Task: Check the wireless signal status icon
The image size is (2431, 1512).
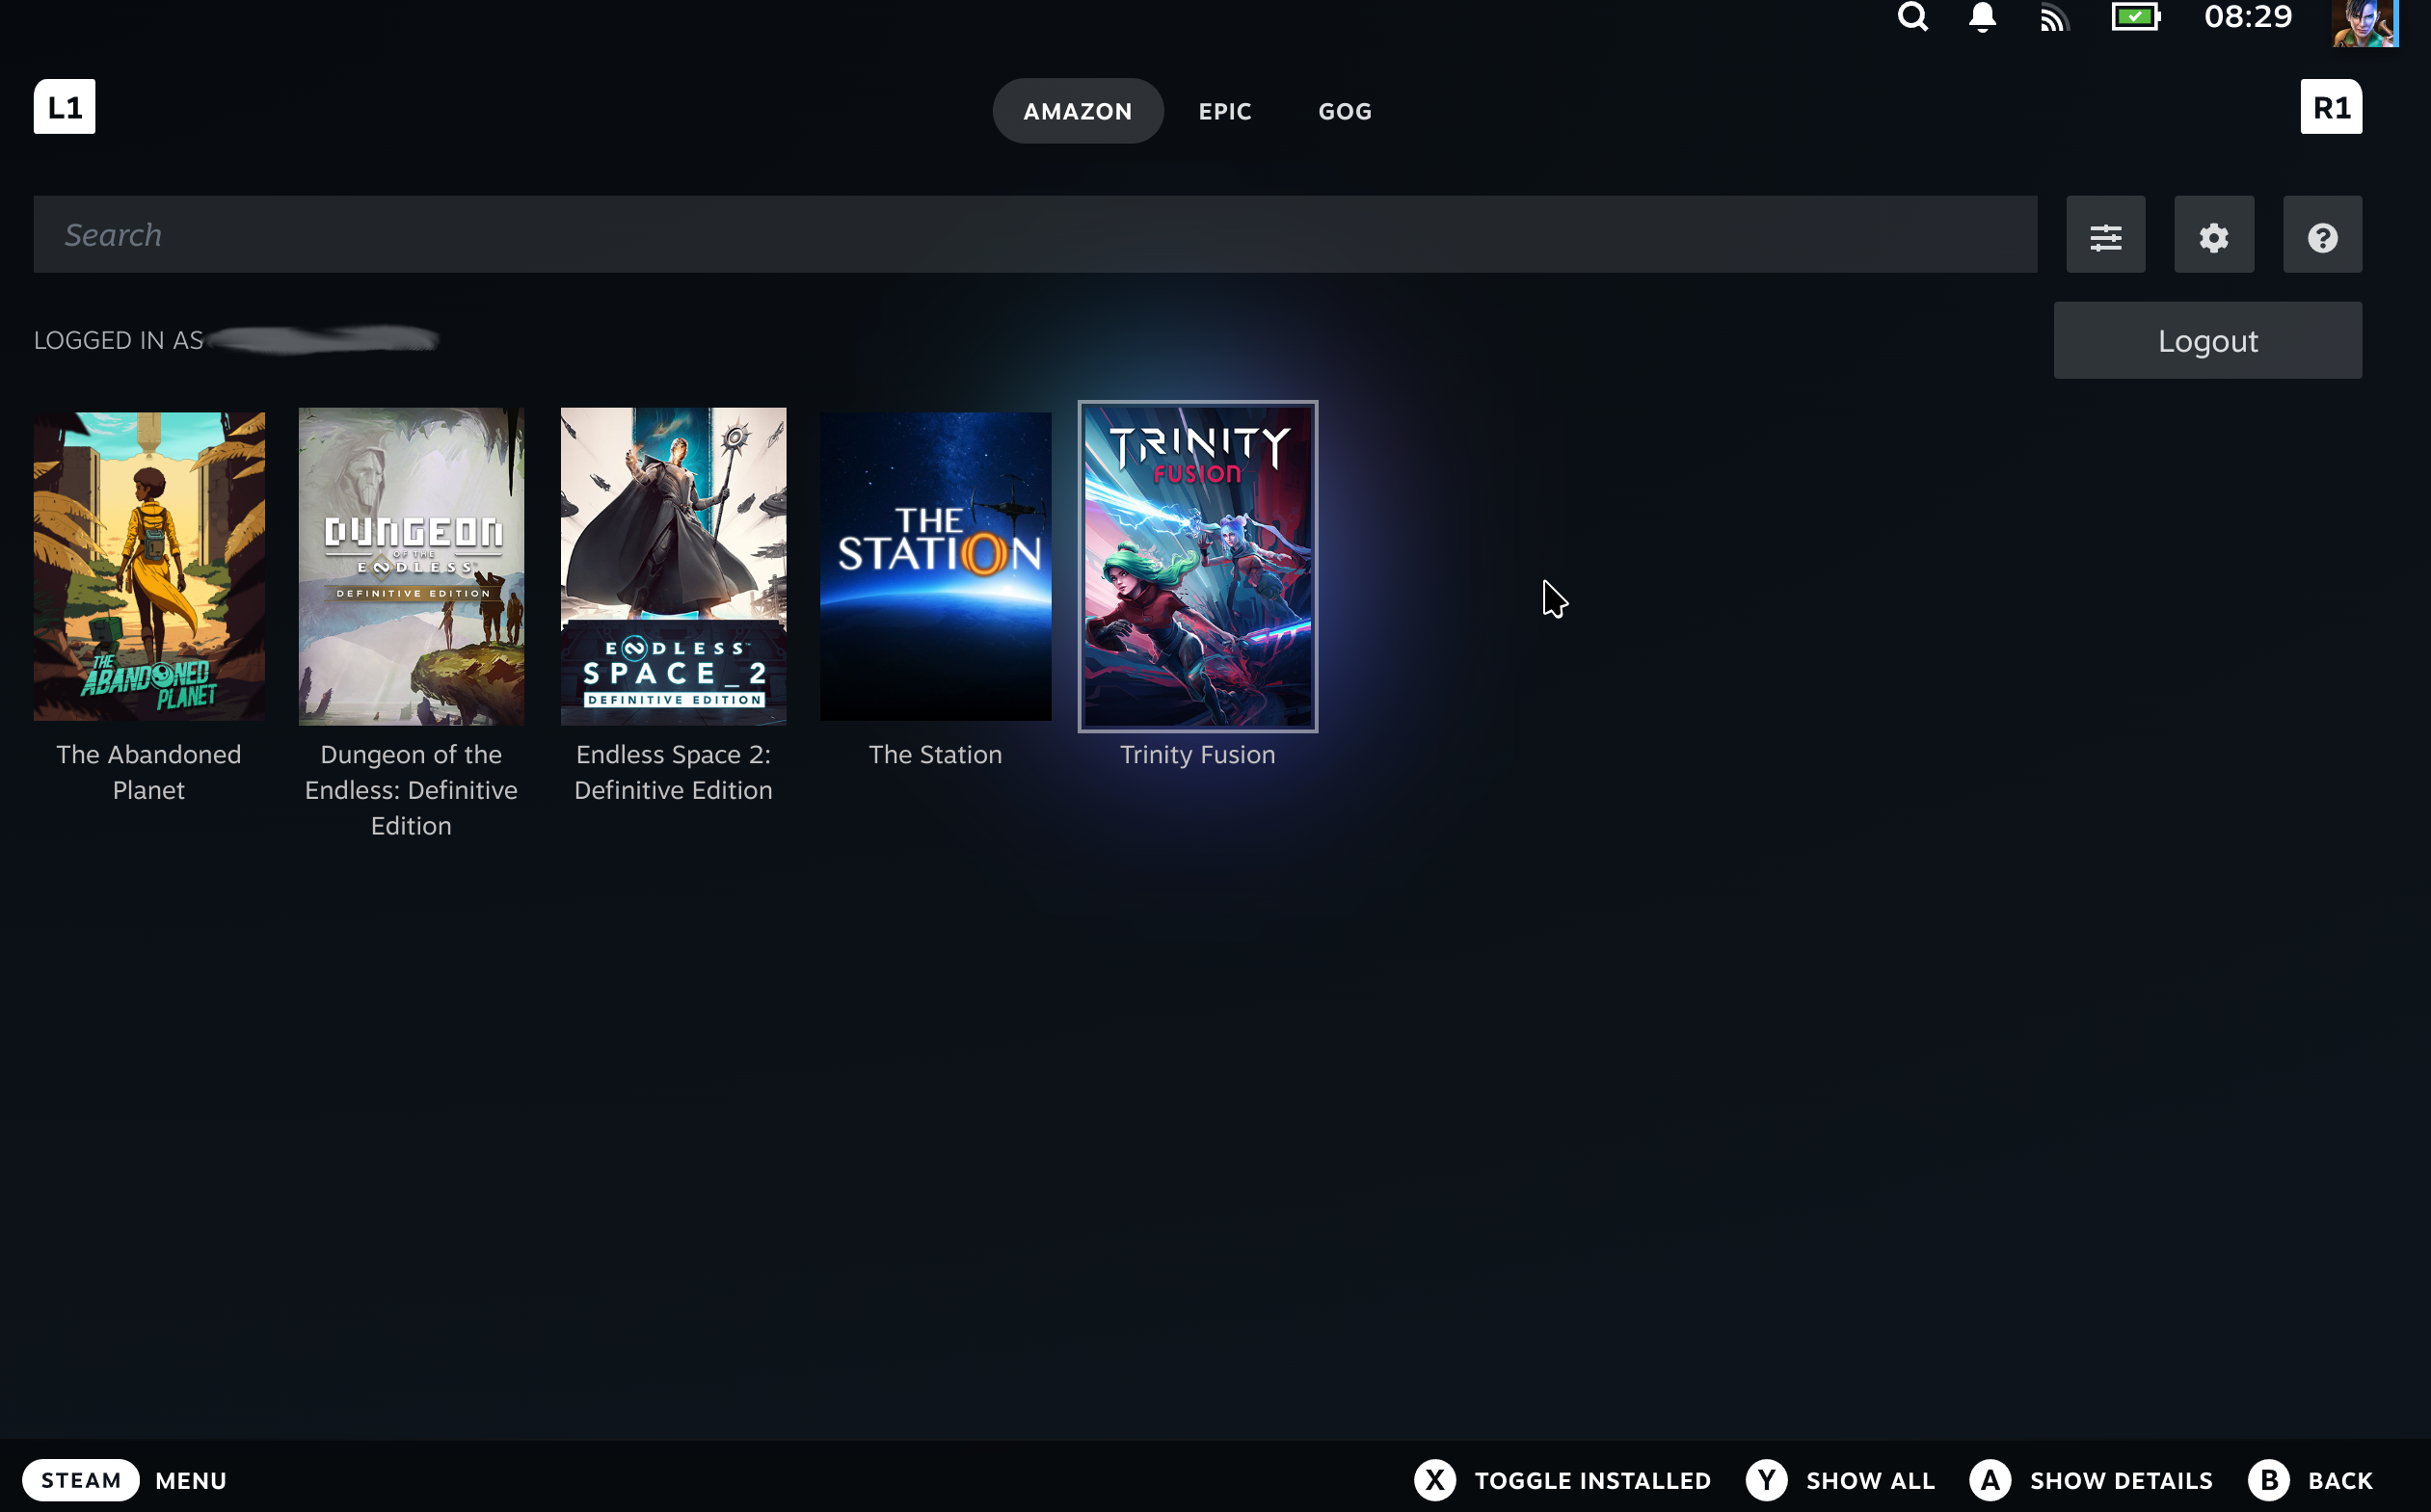Action: point(2054,18)
